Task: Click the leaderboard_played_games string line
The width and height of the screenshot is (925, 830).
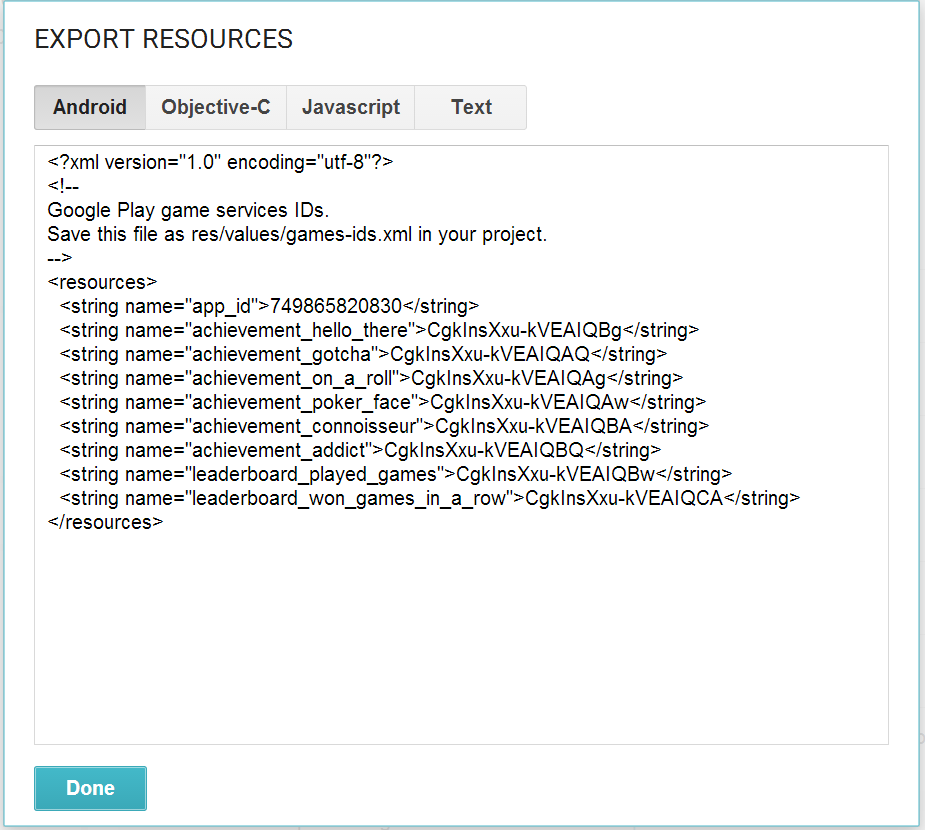Action: click(x=396, y=475)
